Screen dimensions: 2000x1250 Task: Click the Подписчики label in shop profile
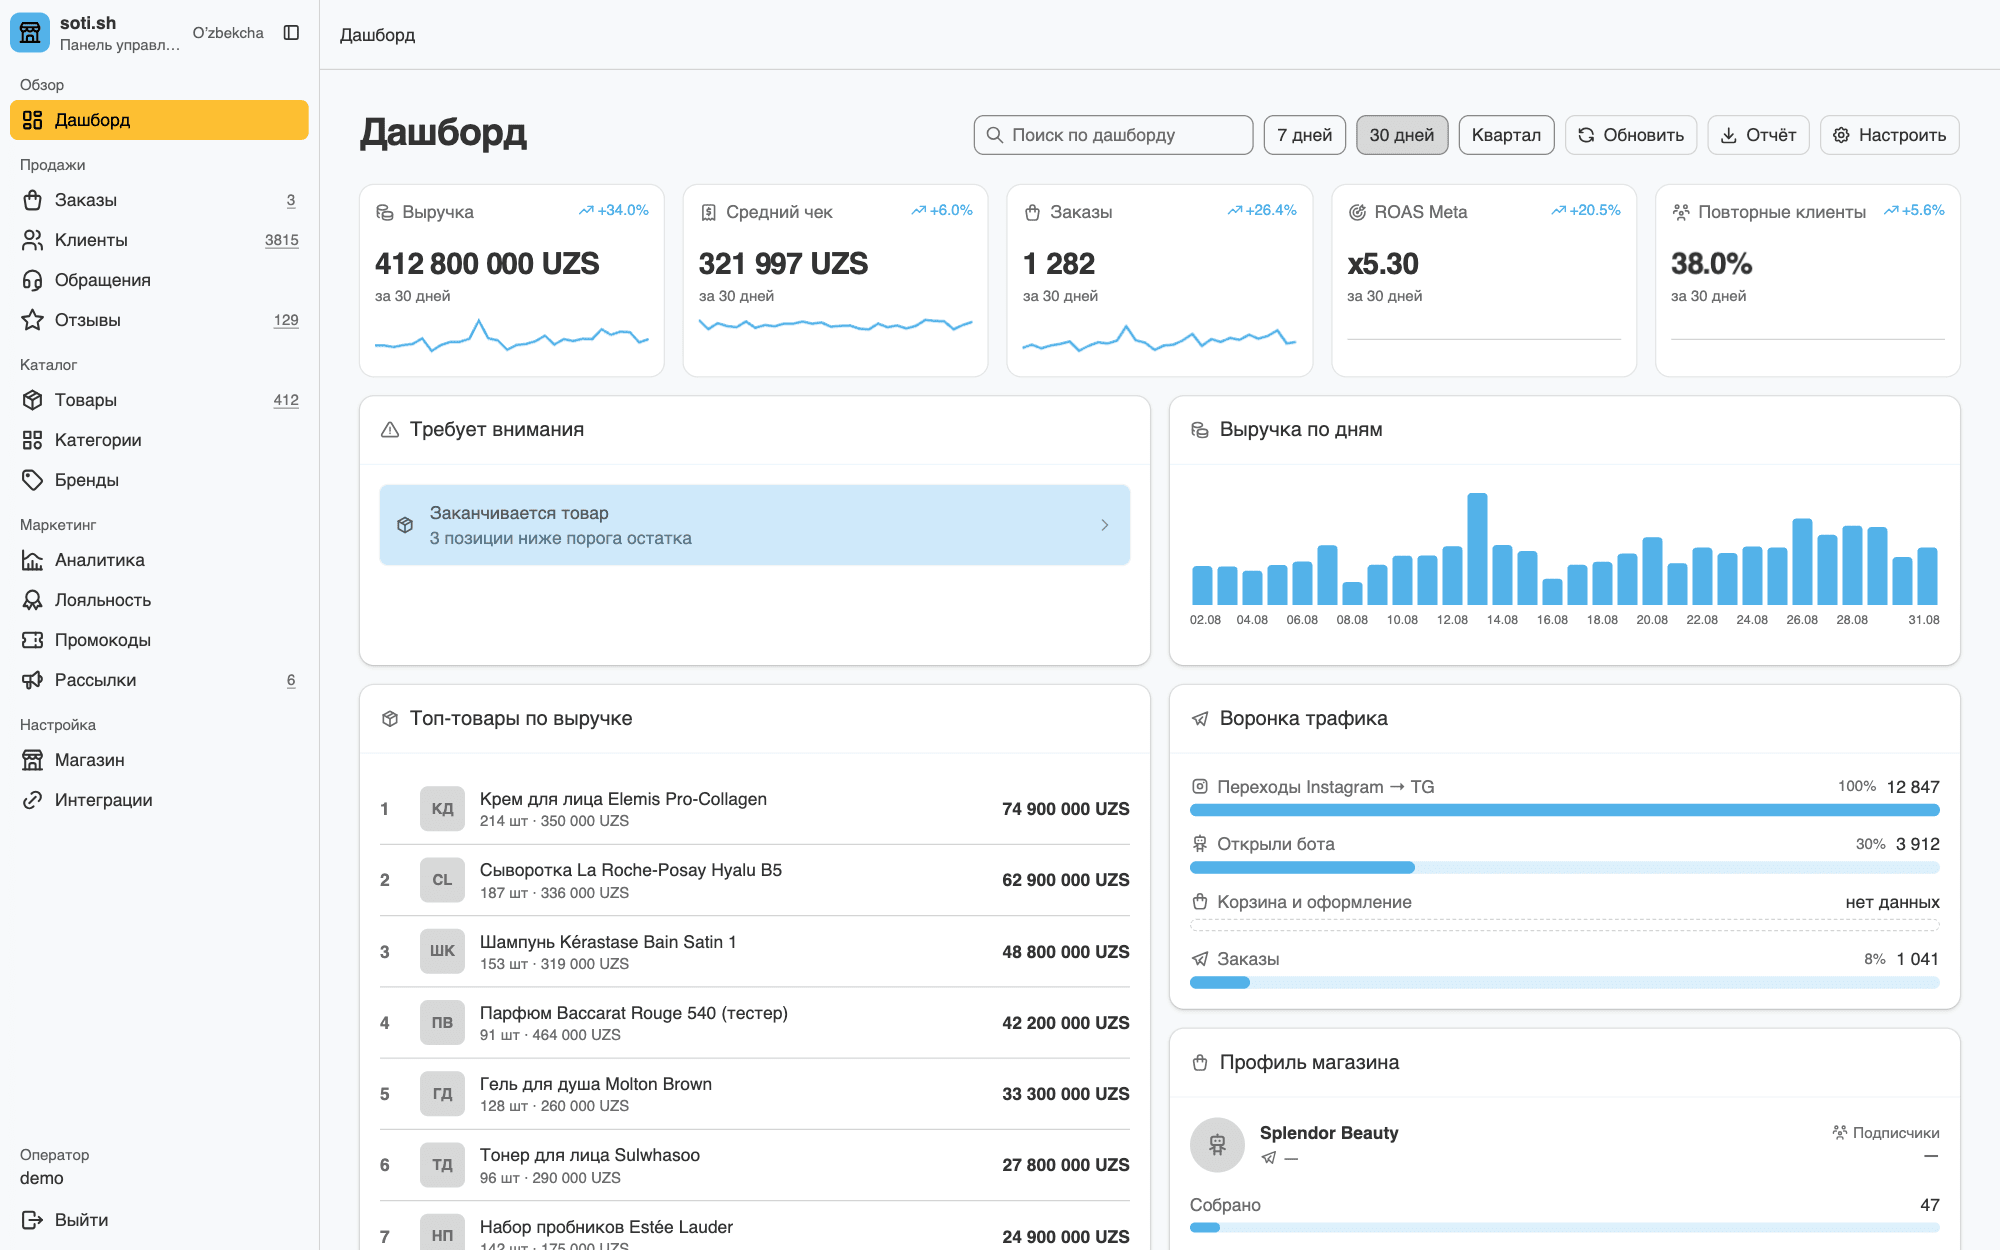1896,1132
